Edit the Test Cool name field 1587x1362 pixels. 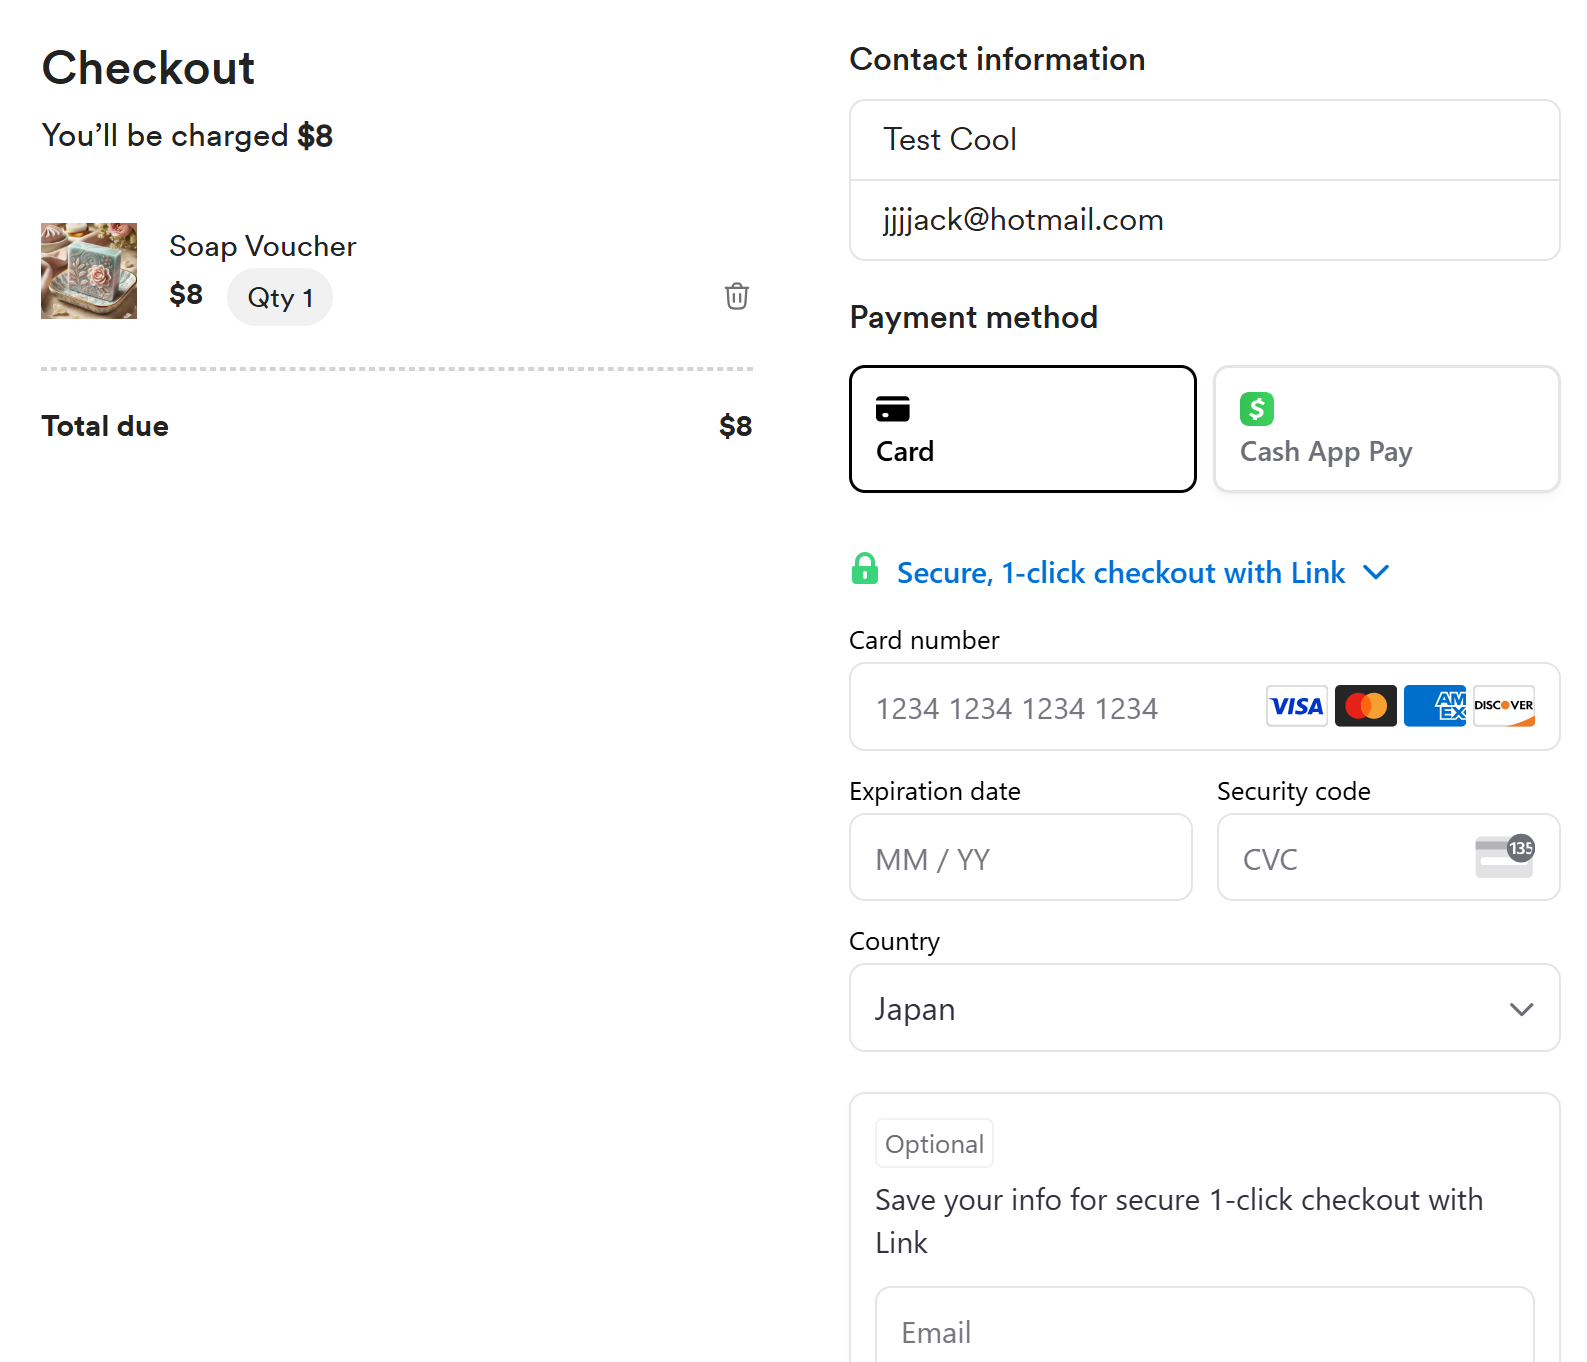click(x=1204, y=140)
